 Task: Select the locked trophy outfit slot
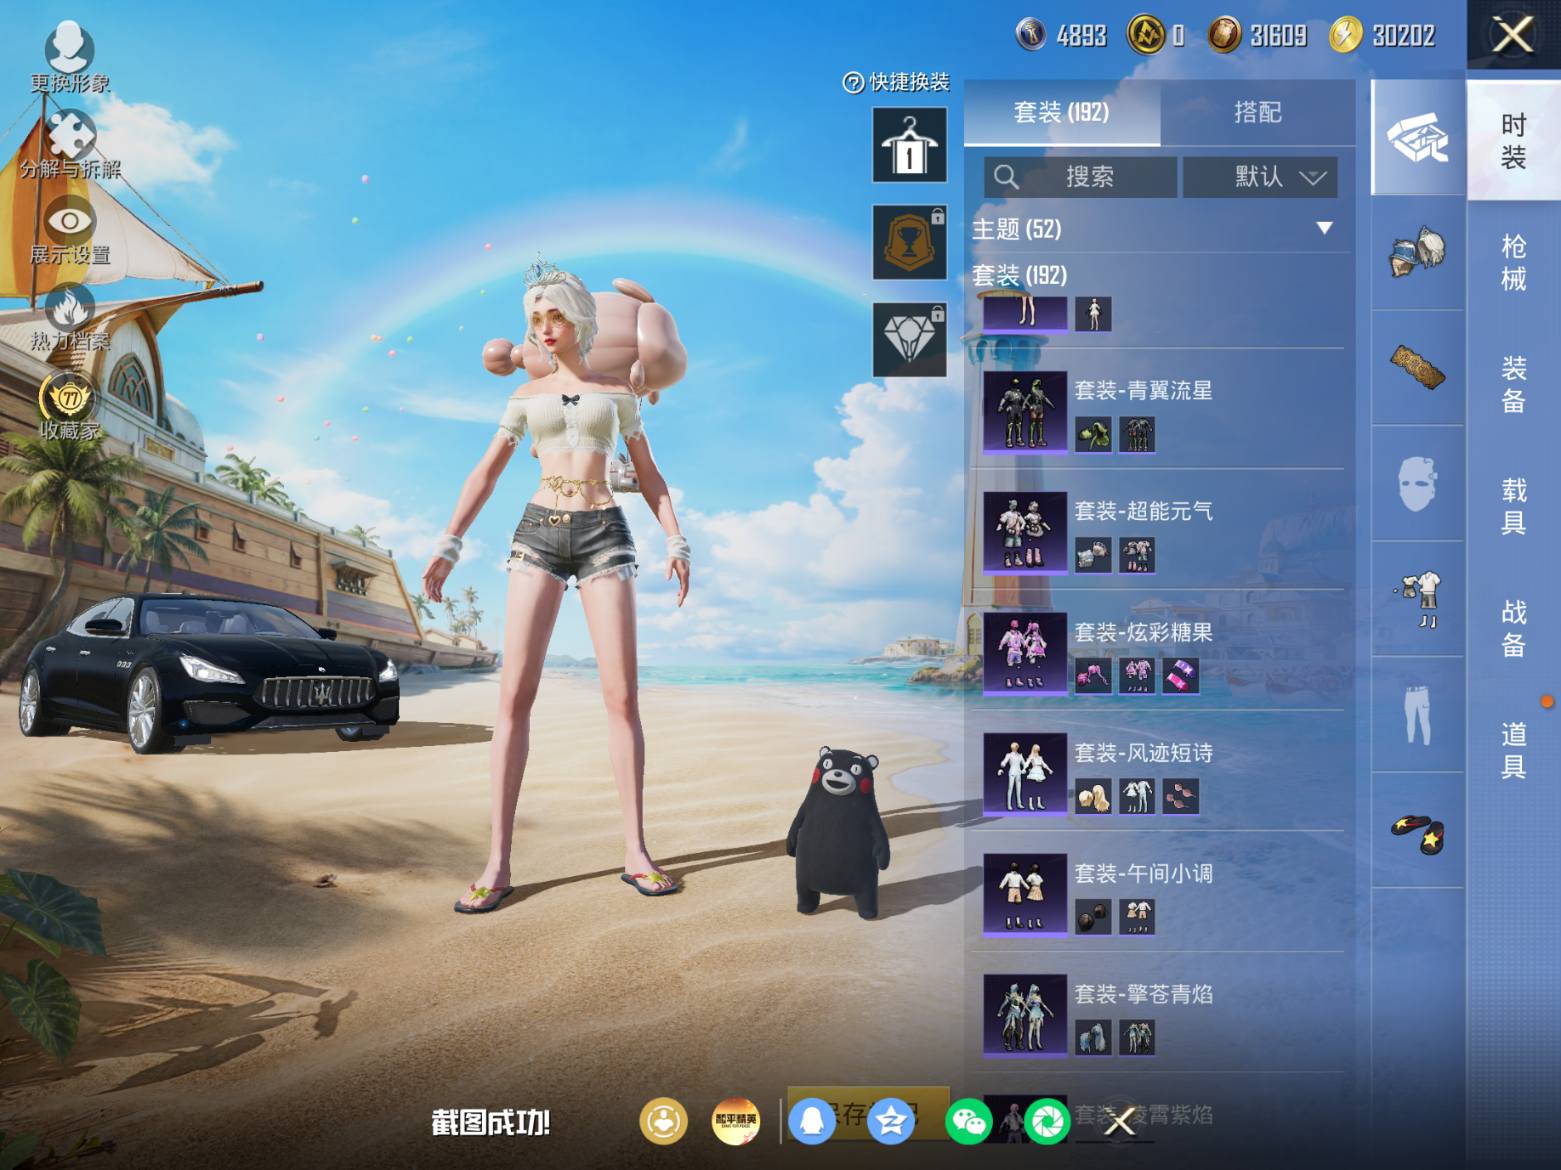point(909,243)
